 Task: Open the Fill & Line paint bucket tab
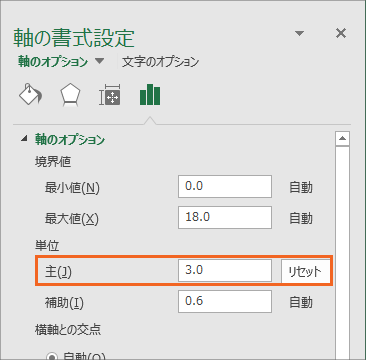coord(30,95)
